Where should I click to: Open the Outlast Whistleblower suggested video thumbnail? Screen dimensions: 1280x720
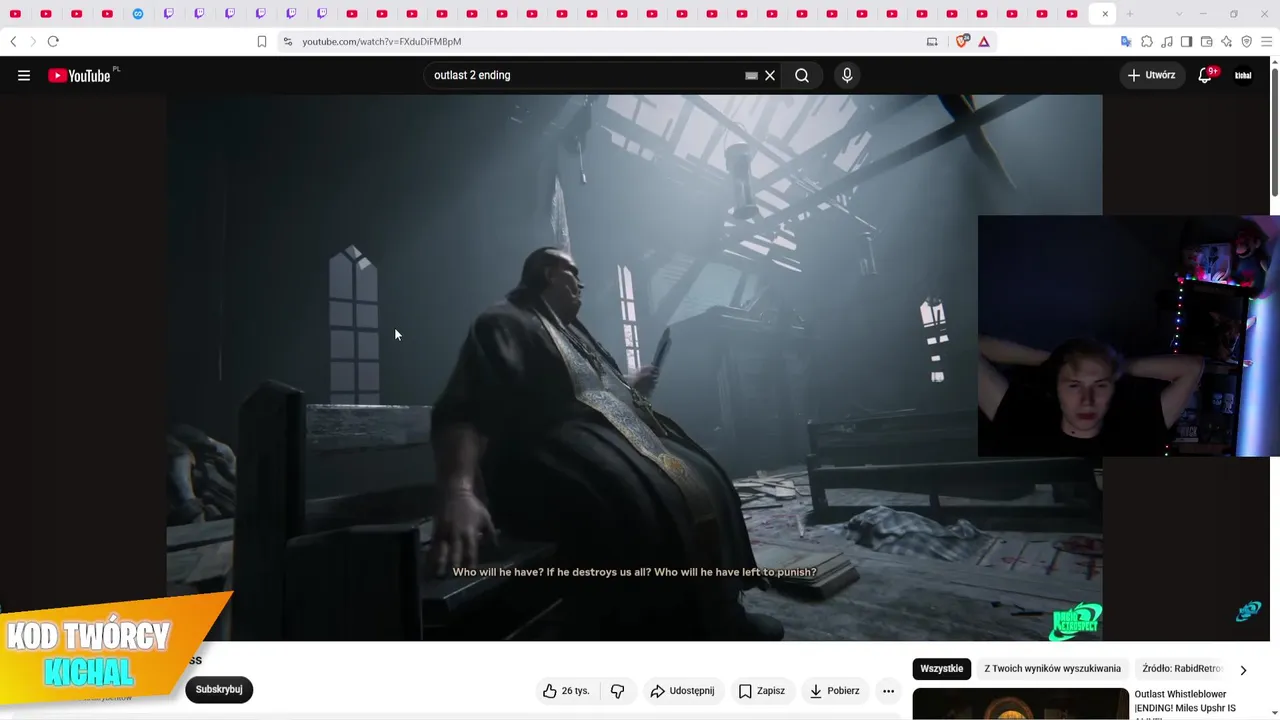click(x=1020, y=704)
